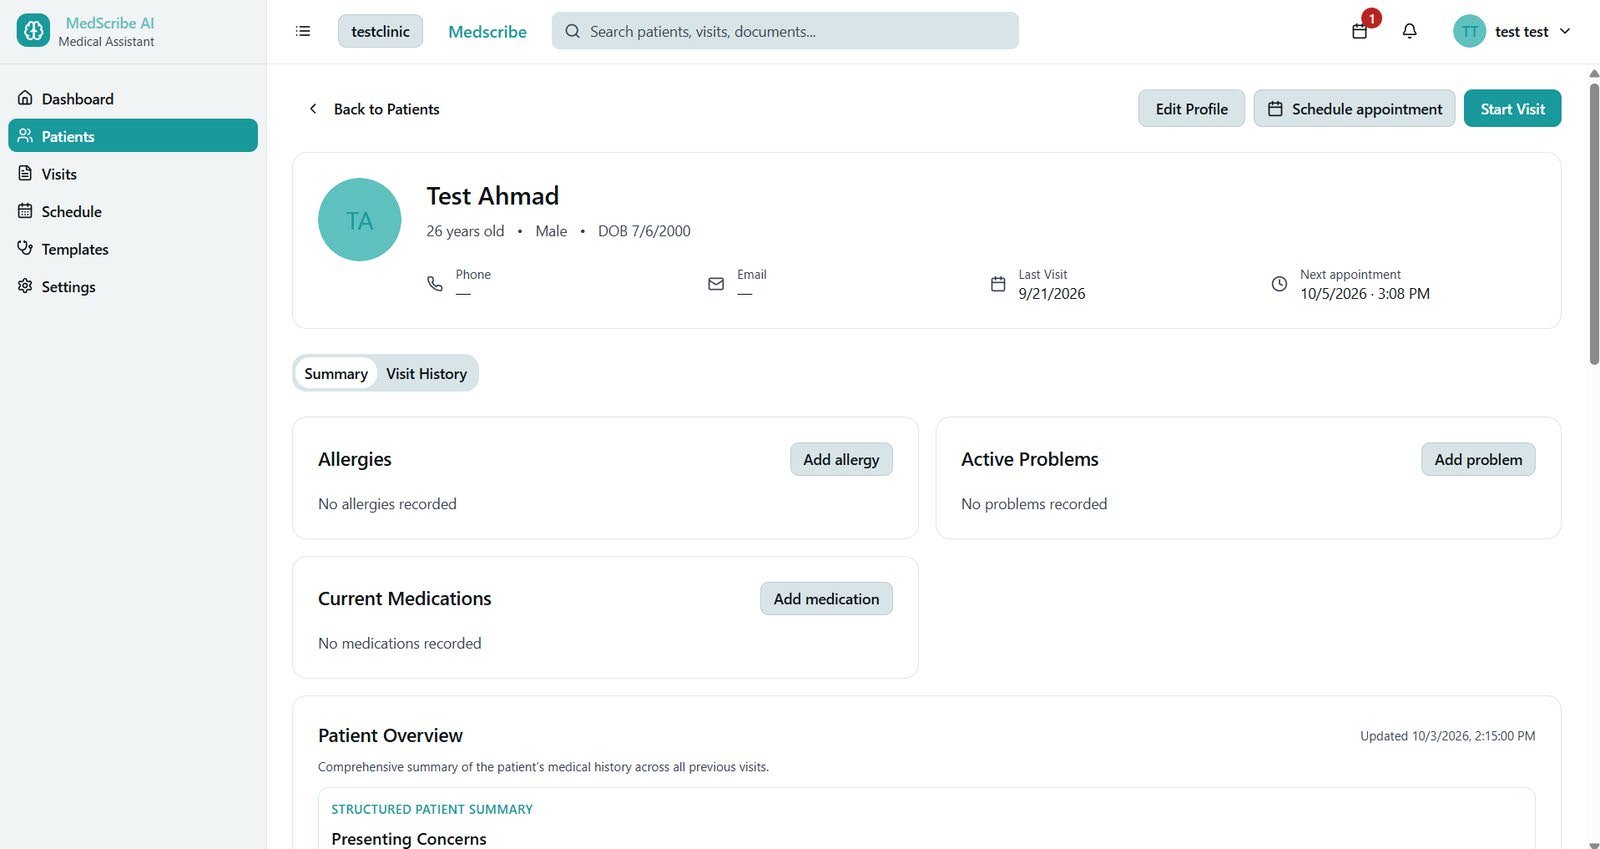Click the email envelope icon
Viewport: 1600px width, 849px height.
(x=716, y=284)
